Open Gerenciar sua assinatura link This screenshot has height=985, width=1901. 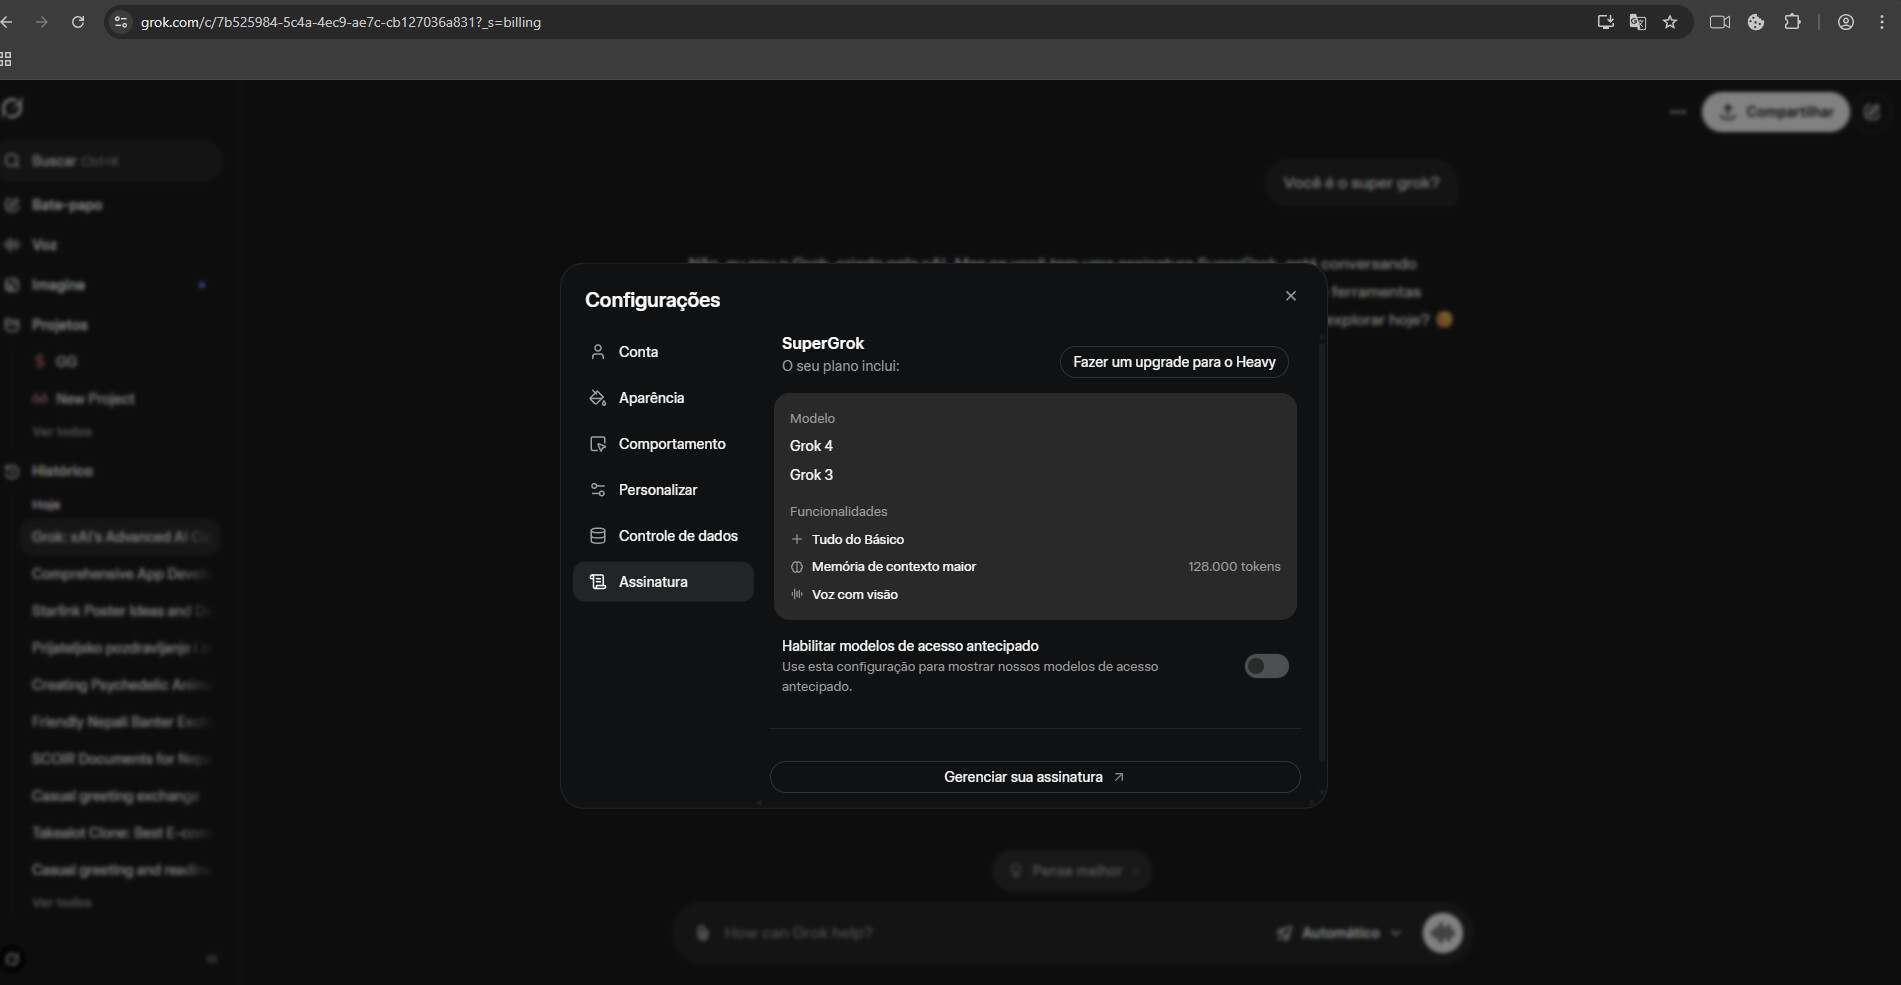click(x=1034, y=777)
